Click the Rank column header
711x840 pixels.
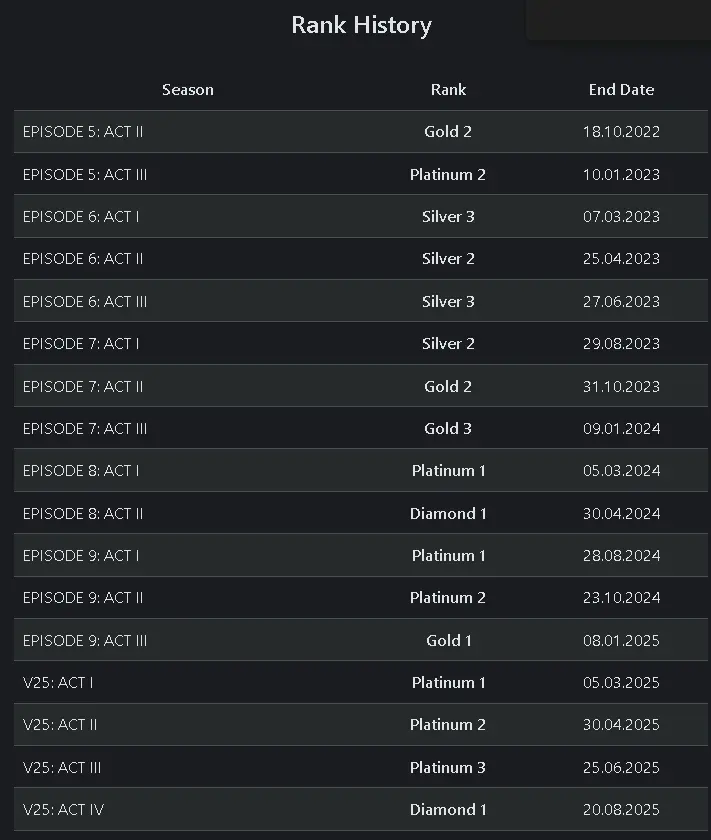click(448, 90)
